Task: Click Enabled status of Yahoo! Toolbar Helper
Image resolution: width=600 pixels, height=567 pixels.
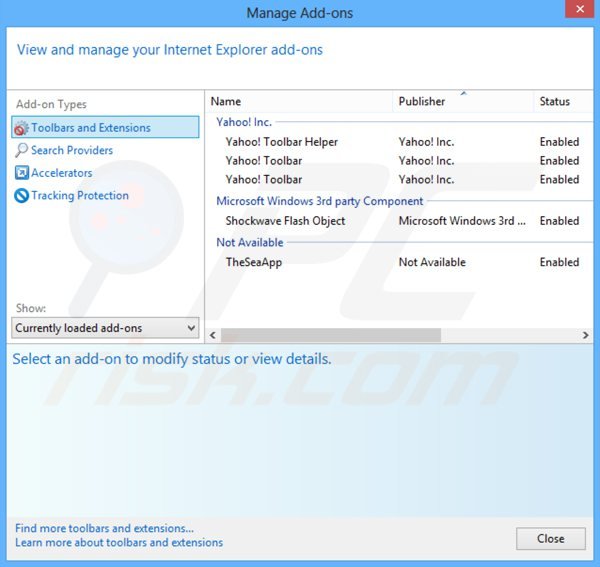Action: pos(559,142)
